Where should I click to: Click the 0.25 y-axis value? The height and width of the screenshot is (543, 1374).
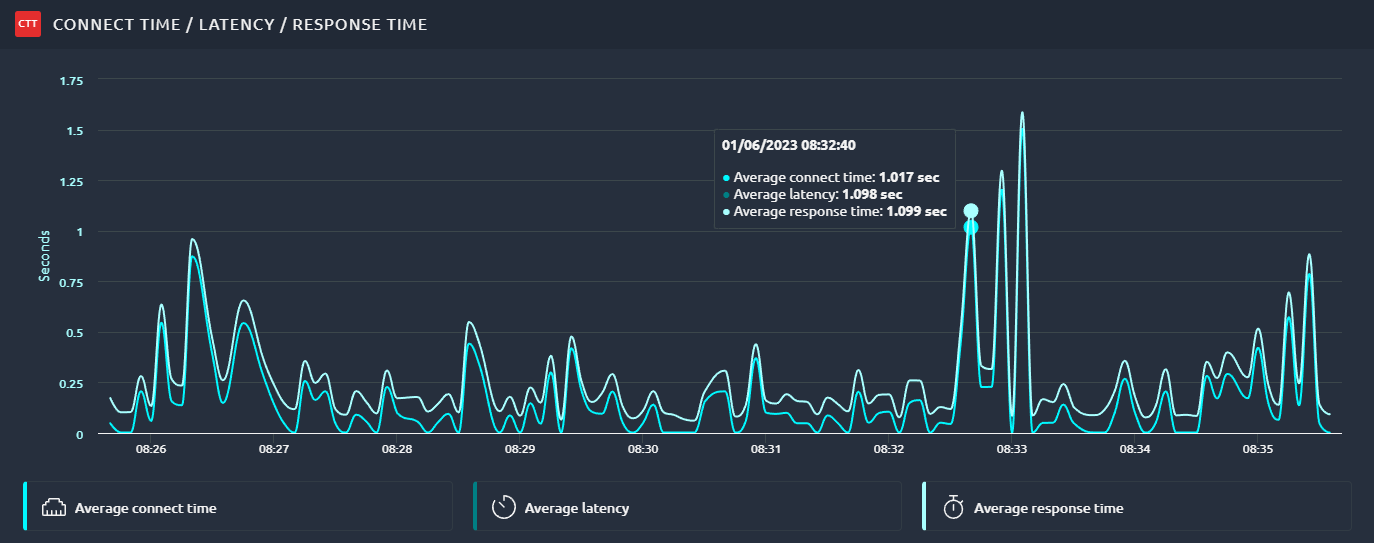72,384
